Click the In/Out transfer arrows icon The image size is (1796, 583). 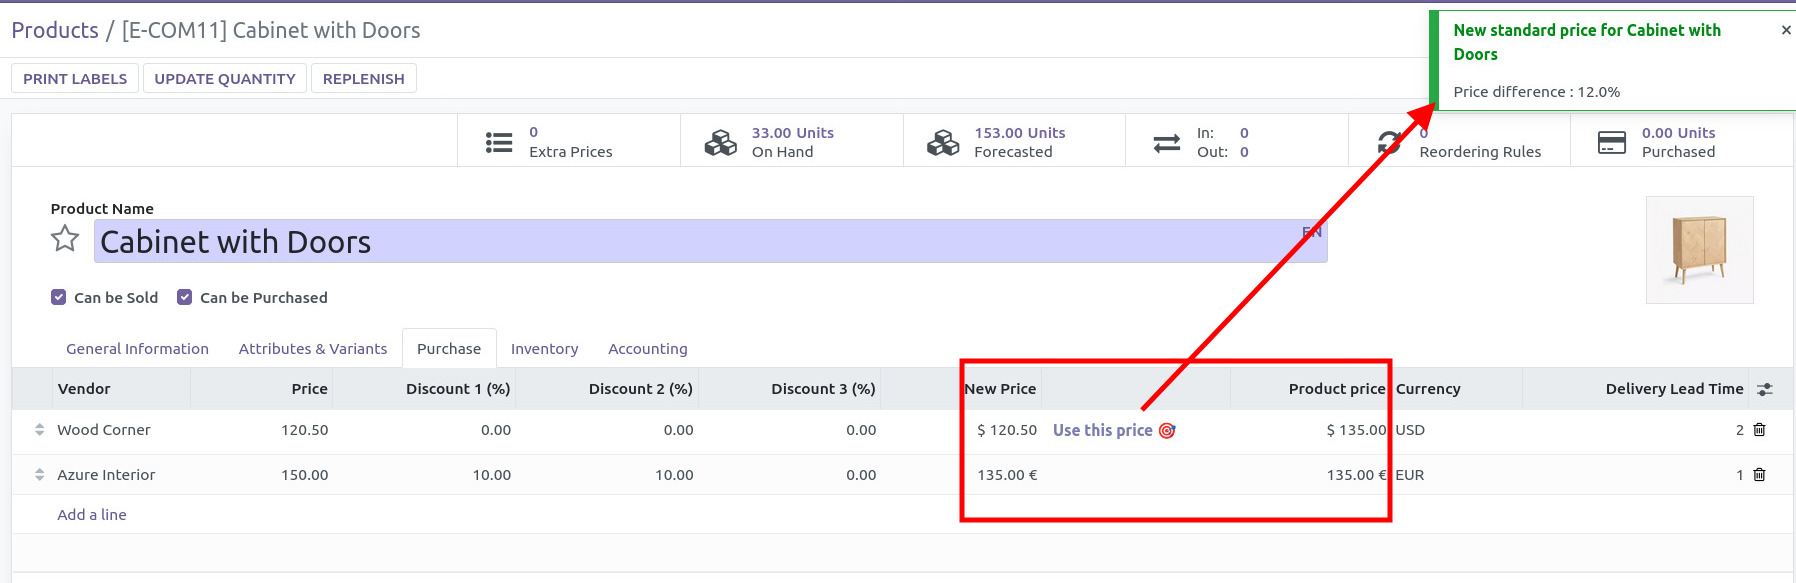pos(1167,143)
